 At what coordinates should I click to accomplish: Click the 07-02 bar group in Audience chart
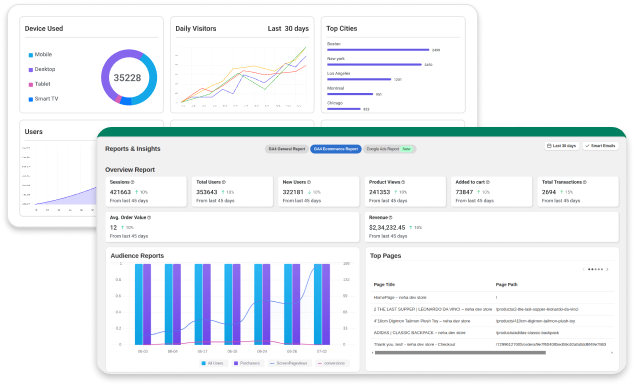322,304
